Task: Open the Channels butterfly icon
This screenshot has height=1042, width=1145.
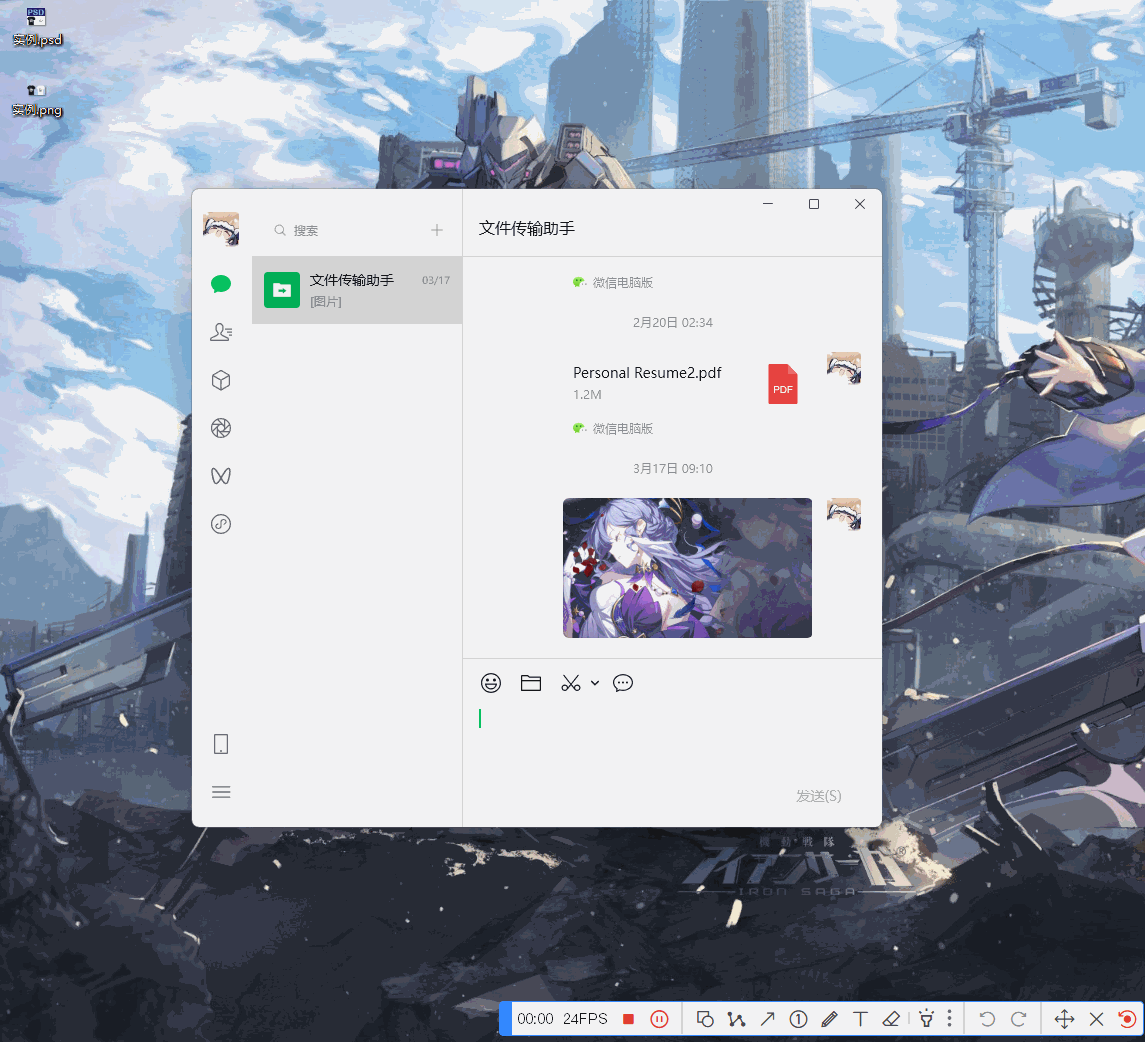Action: click(x=221, y=476)
